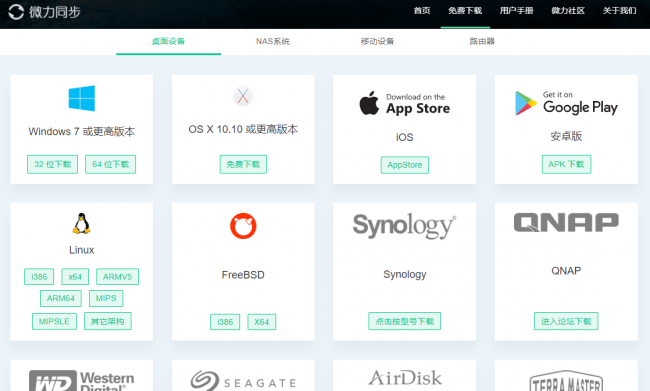Click the 微力同步 sync logo icon
This screenshot has height=391, width=650.
pyautogui.click(x=16, y=11)
